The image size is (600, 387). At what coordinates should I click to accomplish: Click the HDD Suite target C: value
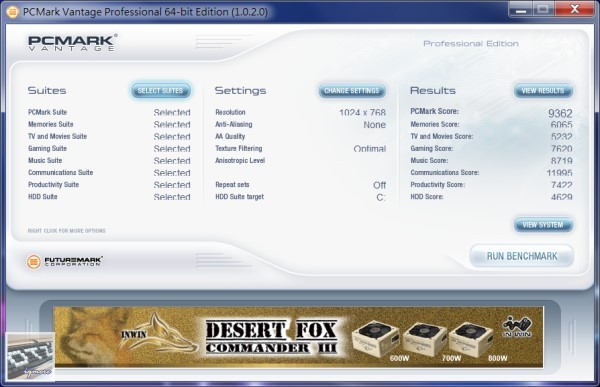tap(381, 198)
